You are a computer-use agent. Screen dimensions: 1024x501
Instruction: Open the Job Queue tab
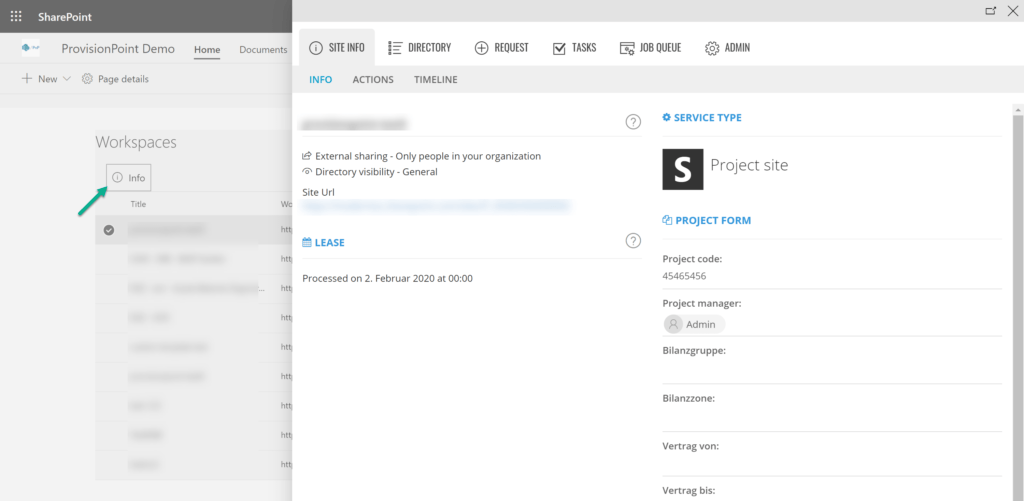650,48
